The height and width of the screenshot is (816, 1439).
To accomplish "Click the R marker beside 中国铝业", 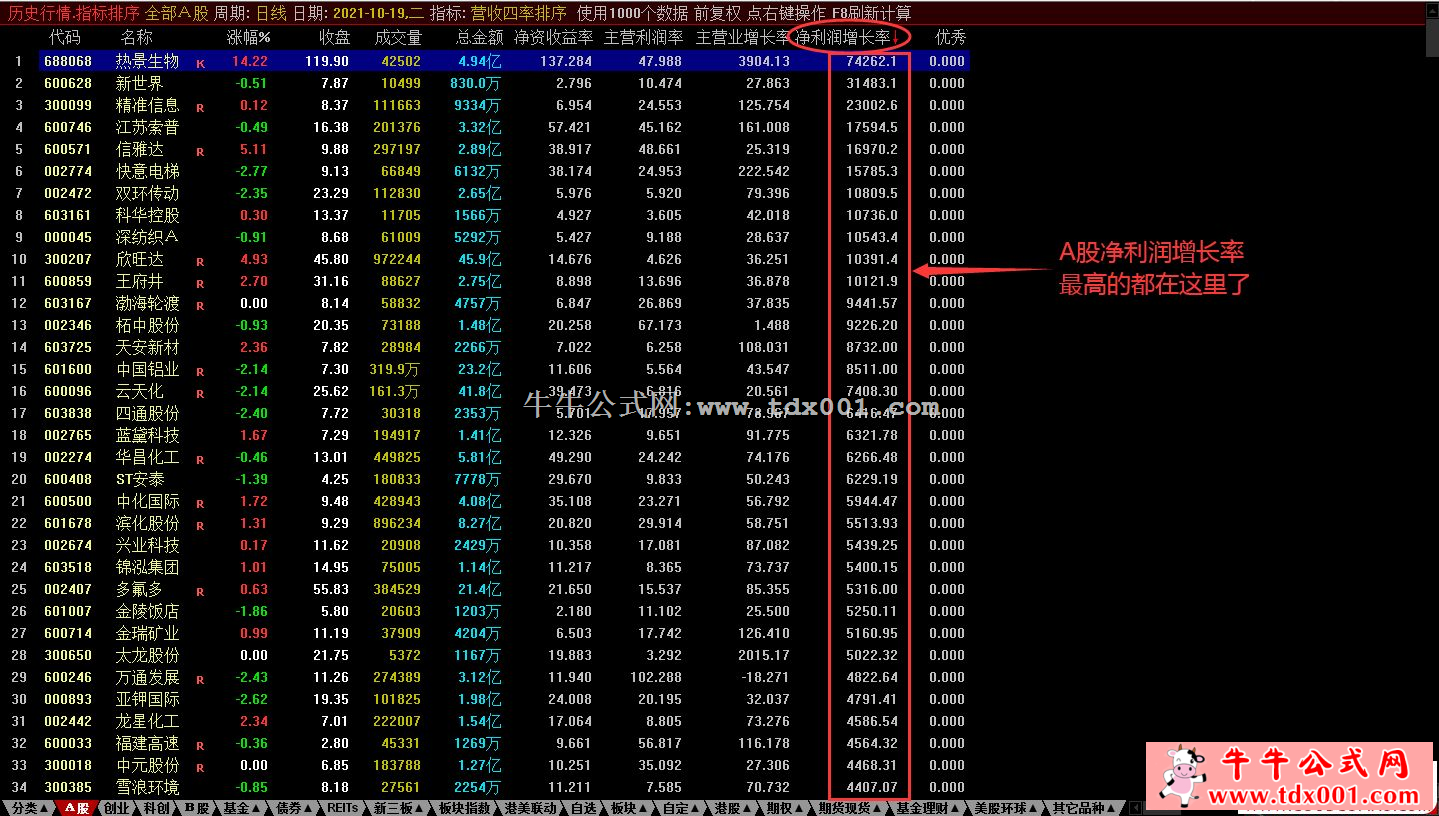I will tap(200, 372).
